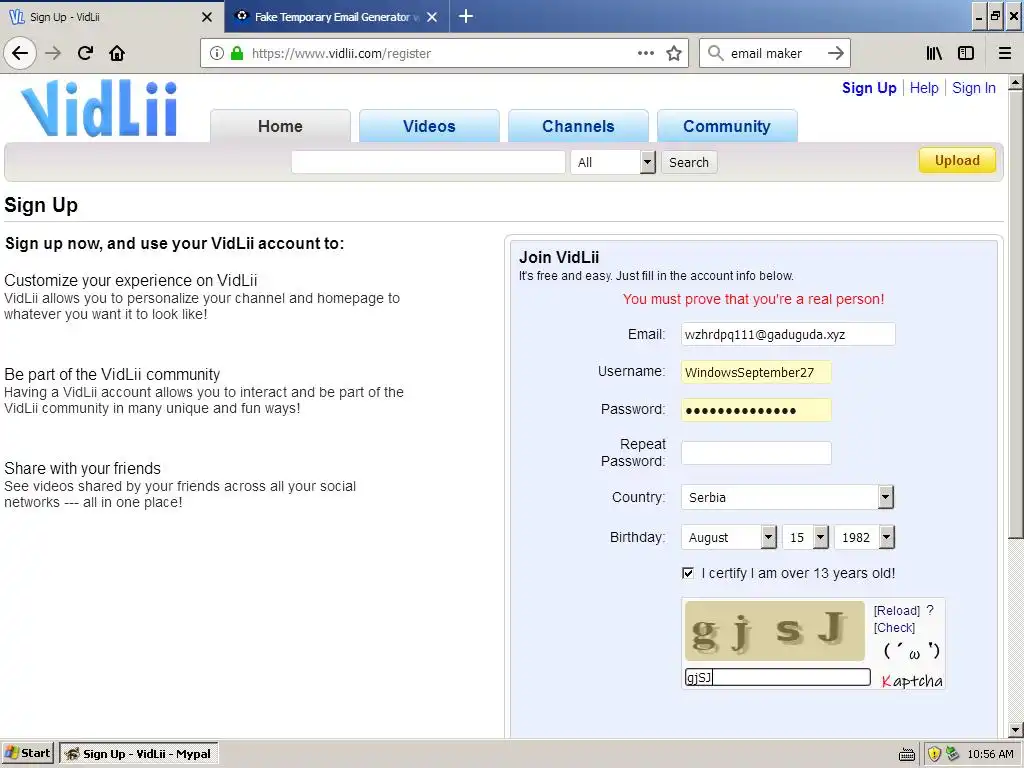
Task: Open the Sign In link
Action: [974, 88]
